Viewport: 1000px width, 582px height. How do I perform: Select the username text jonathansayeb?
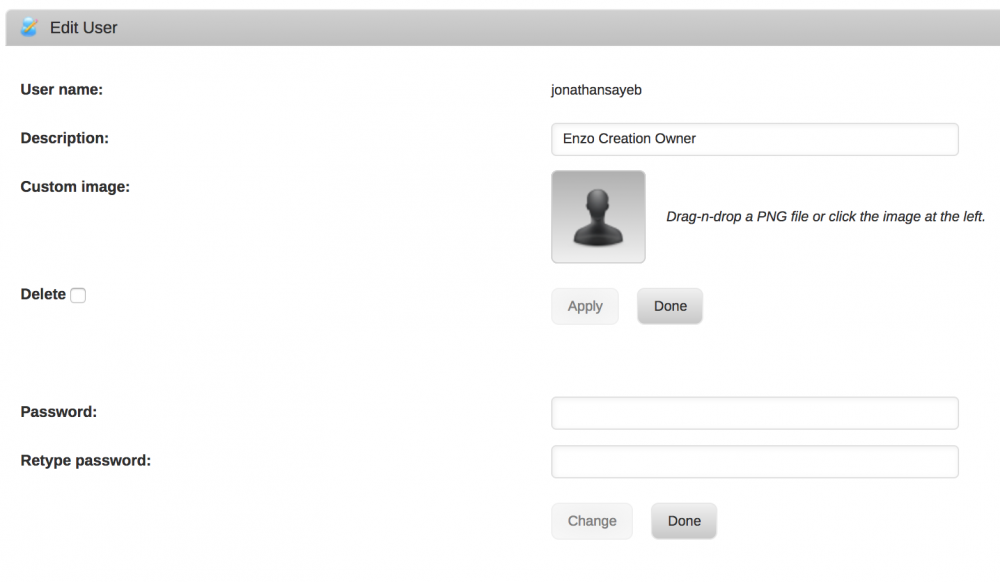point(596,90)
